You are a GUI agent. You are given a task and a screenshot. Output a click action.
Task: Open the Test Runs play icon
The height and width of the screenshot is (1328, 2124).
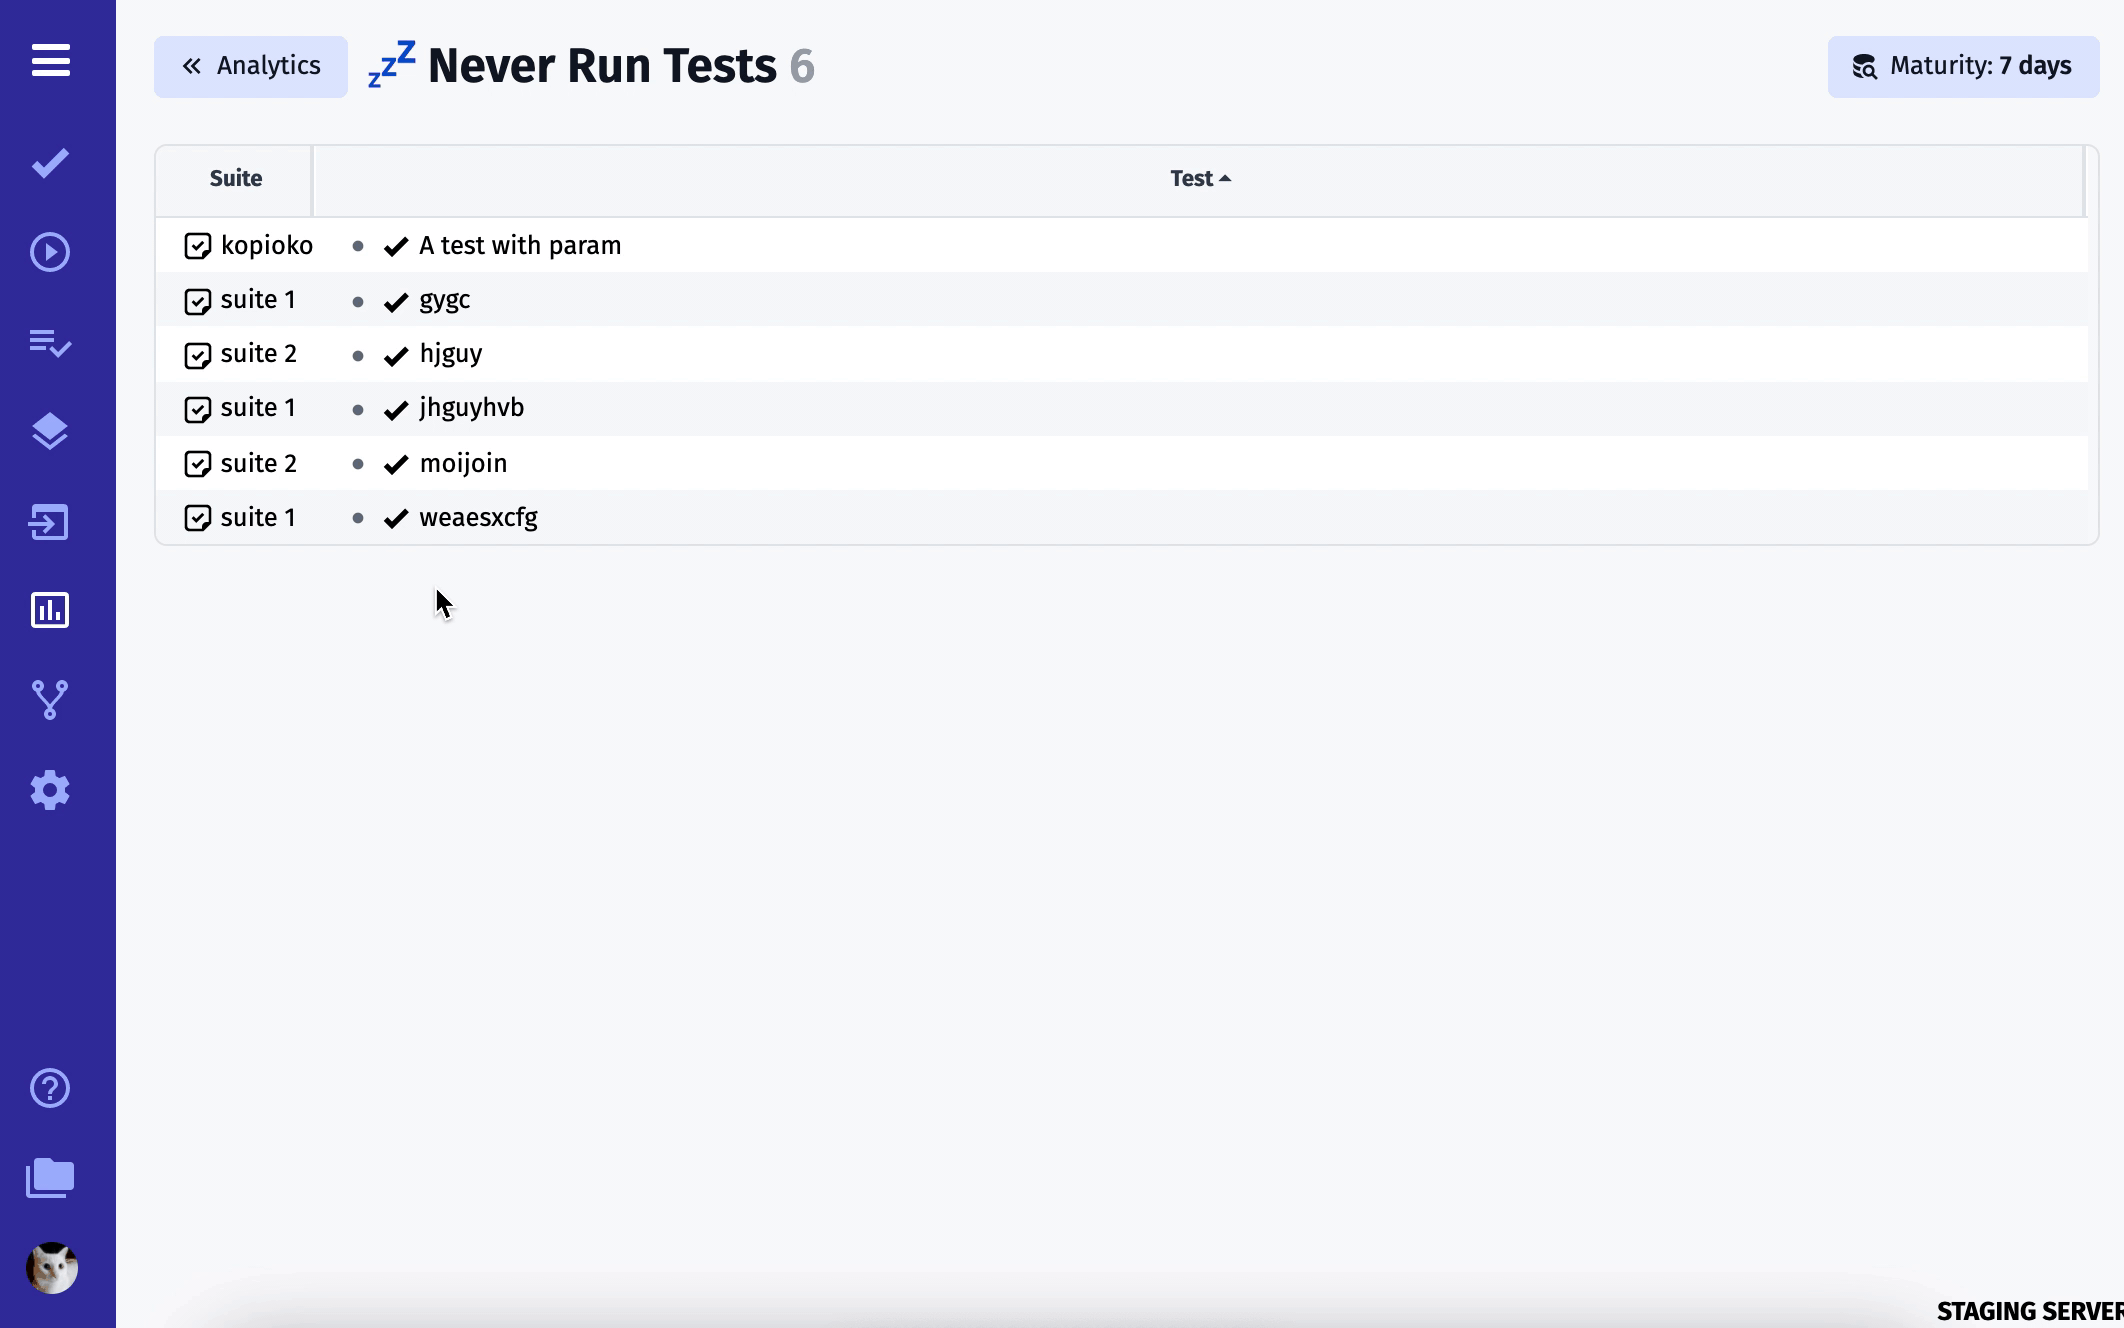tap(50, 253)
